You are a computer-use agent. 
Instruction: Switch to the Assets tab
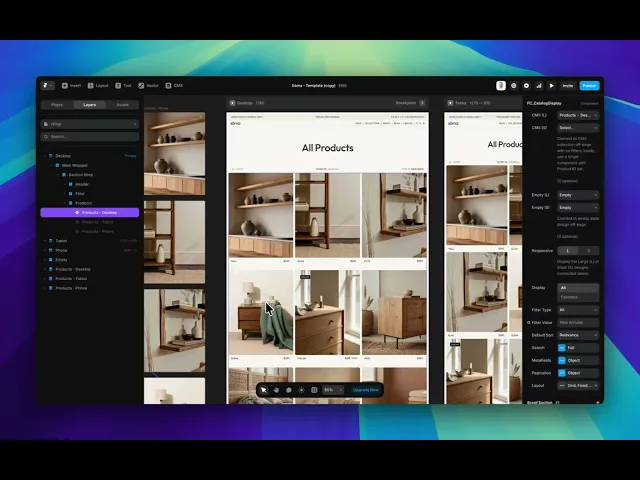122,105
